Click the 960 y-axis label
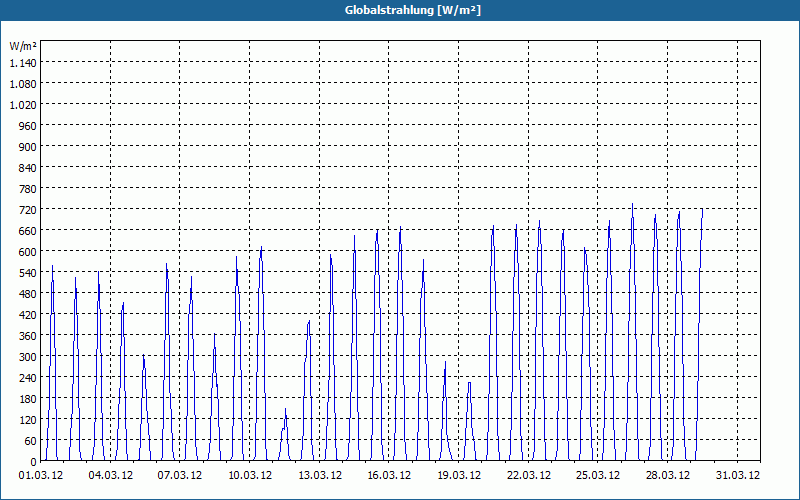 click(x=28, y=126)
